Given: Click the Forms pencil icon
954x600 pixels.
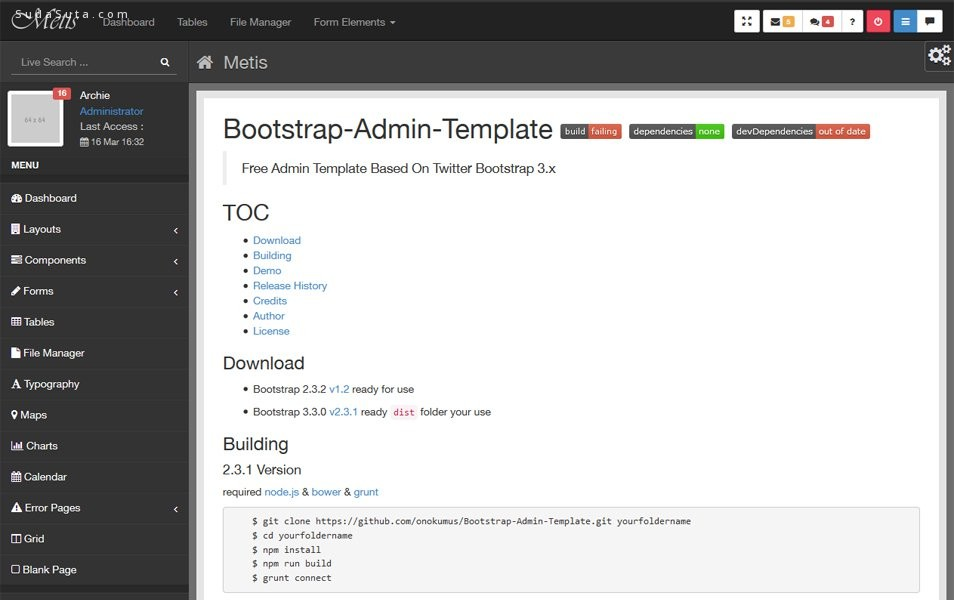Looking at the screenshot, I should coord(16,291).
